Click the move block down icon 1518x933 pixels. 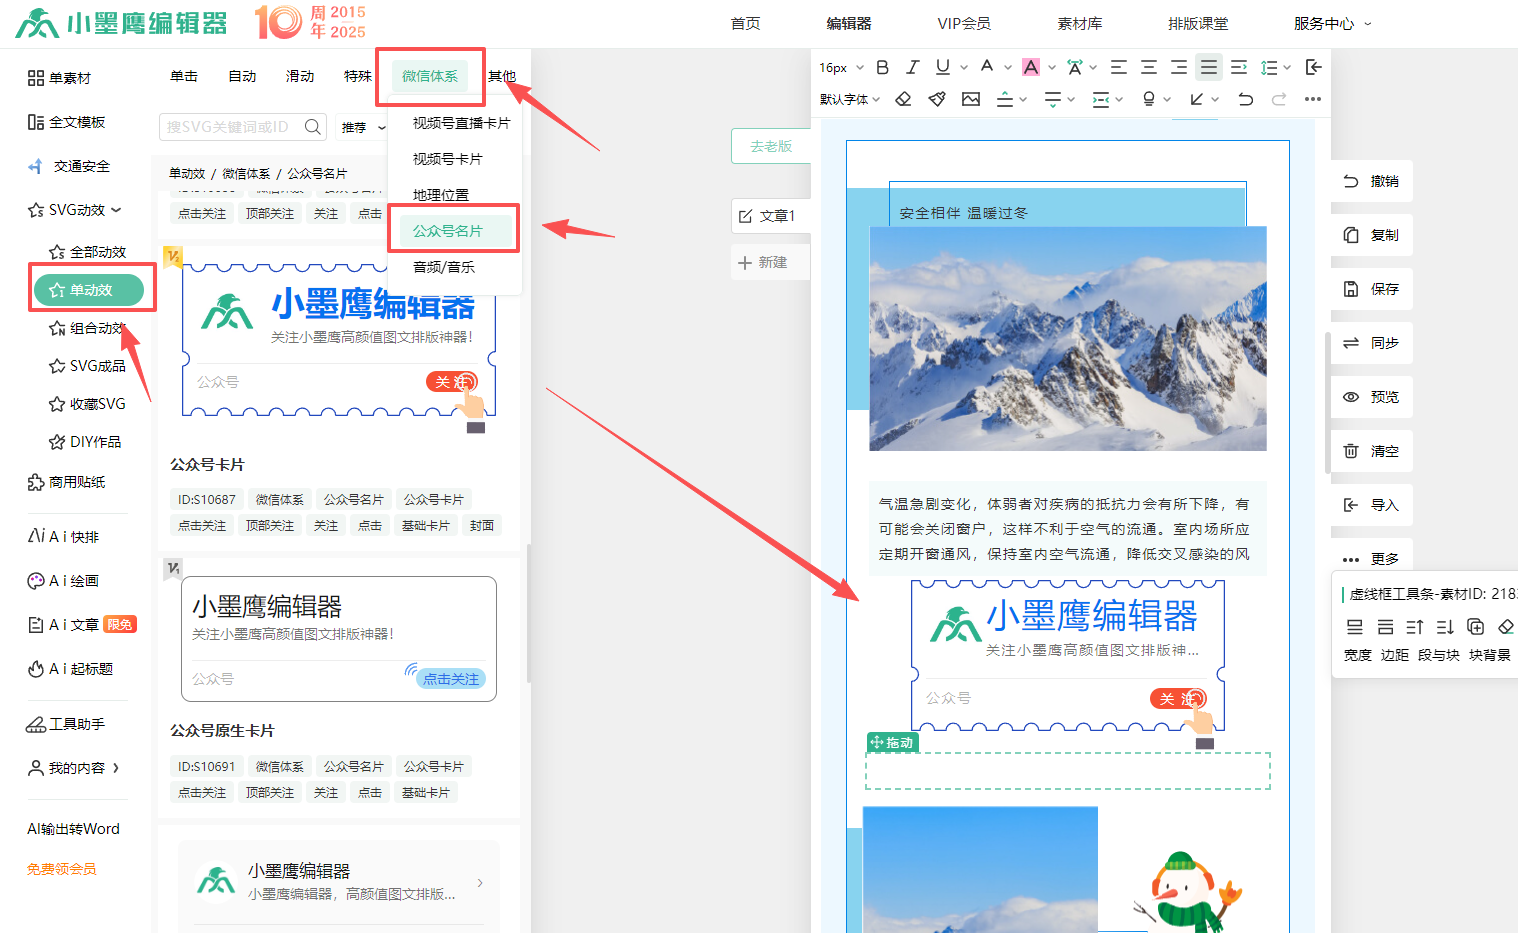pos(1445,627)
